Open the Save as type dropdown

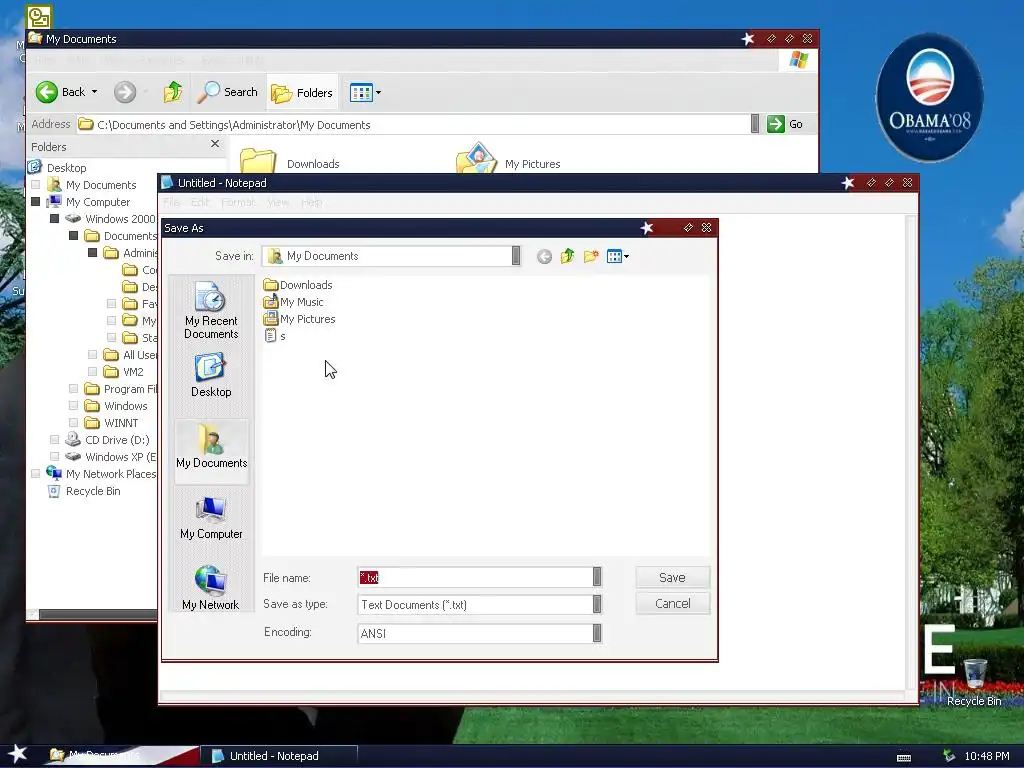coord(597,604)
